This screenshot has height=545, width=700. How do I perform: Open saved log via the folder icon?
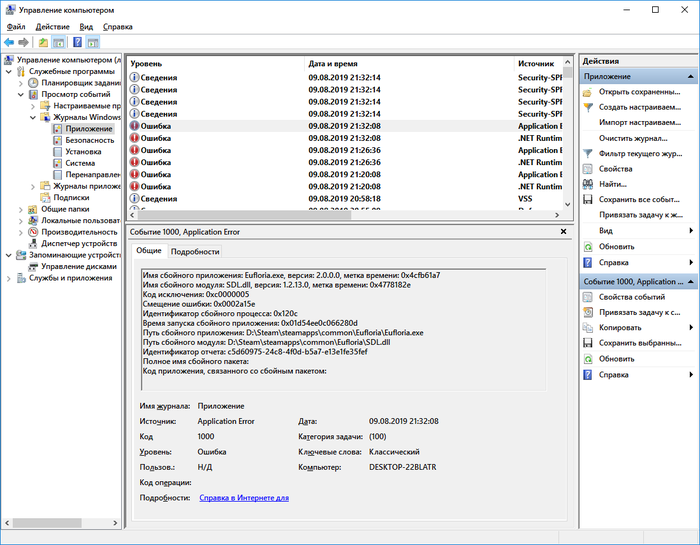pyautogui.click(x=587, y=92)
